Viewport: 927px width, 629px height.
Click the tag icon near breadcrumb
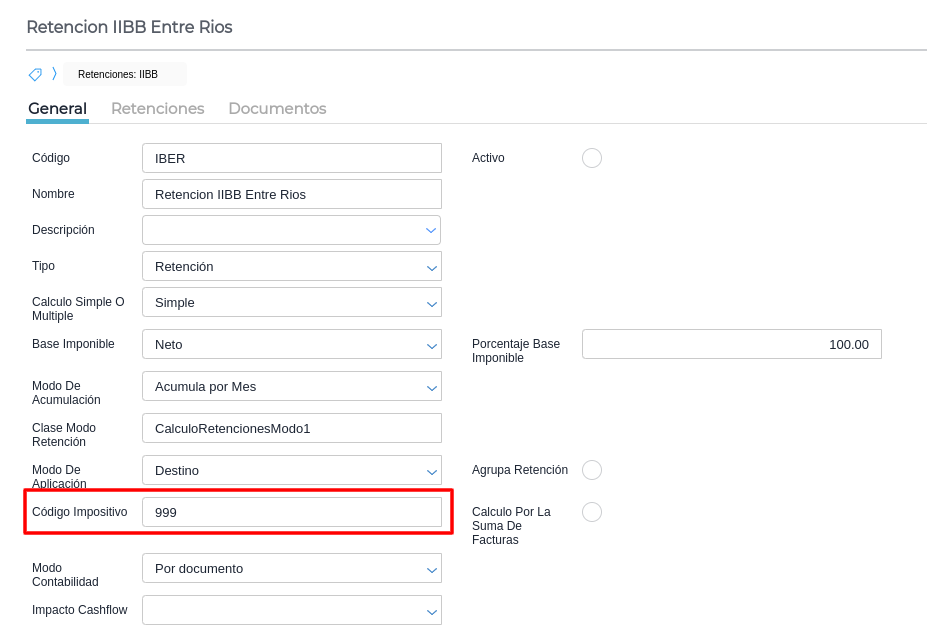[35, 74]
